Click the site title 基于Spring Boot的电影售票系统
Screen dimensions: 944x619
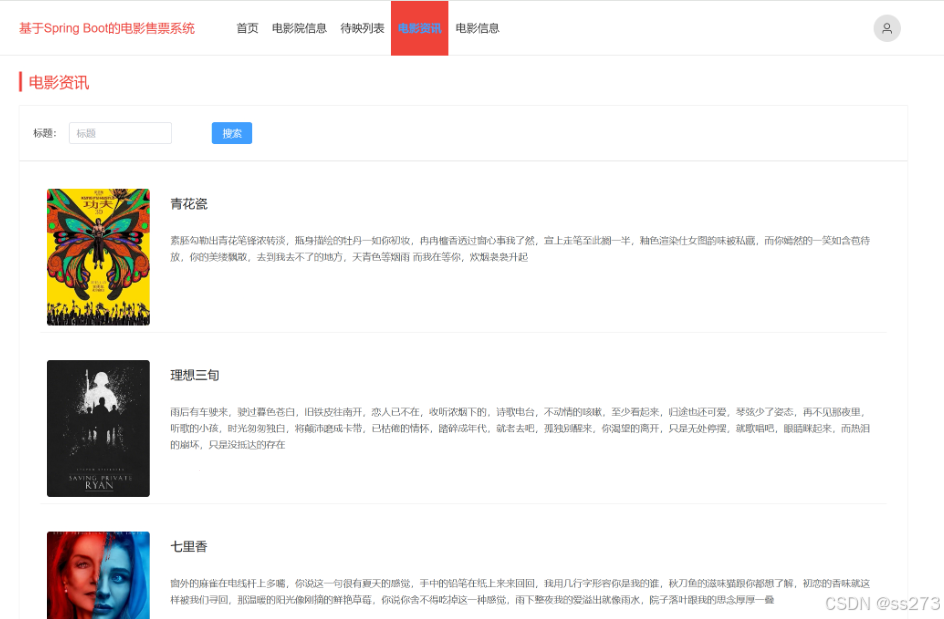107,28
